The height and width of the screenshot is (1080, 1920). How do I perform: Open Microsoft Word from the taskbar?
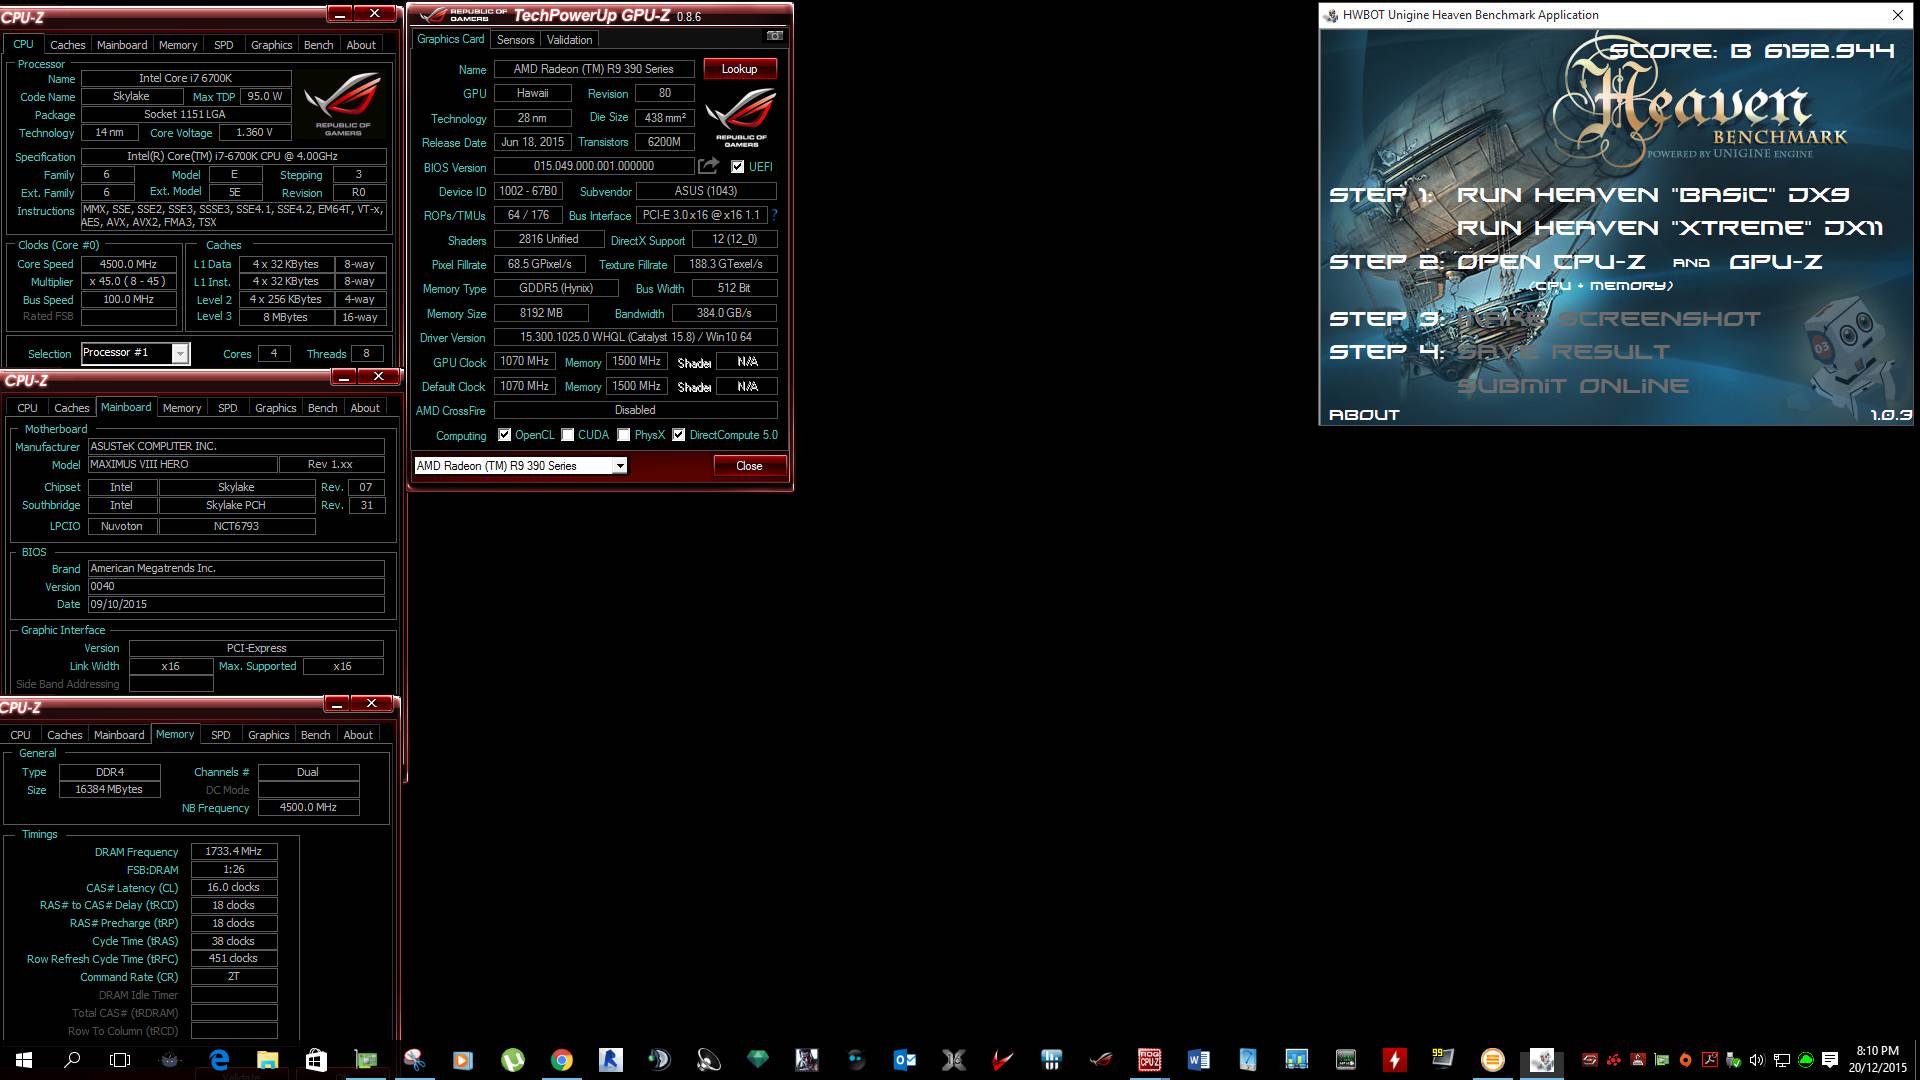point(1198,1060)
